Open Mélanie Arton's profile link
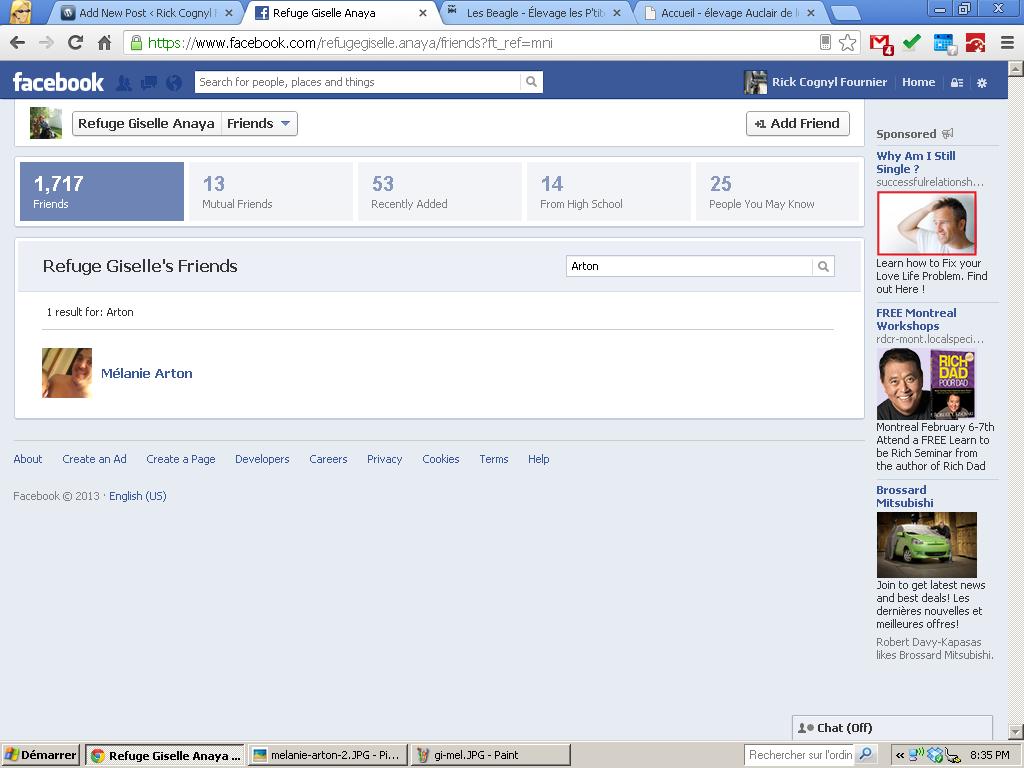 click(147, 374)
